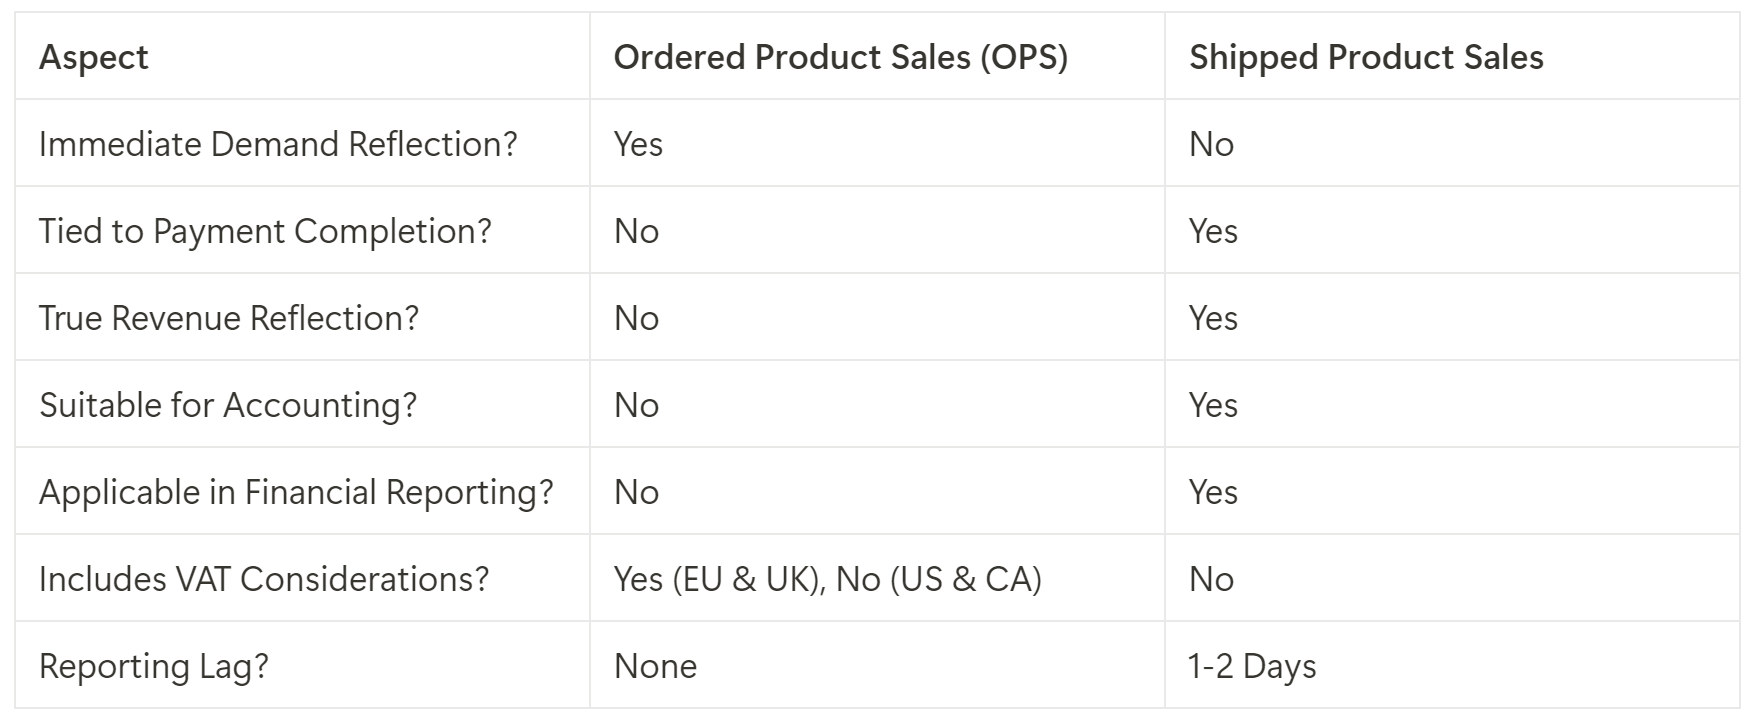The height and width of the screenshot is (711, 1747).
Task: Click No in Applicable in Financial Reporting row
Action: pyautogui.click(x=636, y=492)
